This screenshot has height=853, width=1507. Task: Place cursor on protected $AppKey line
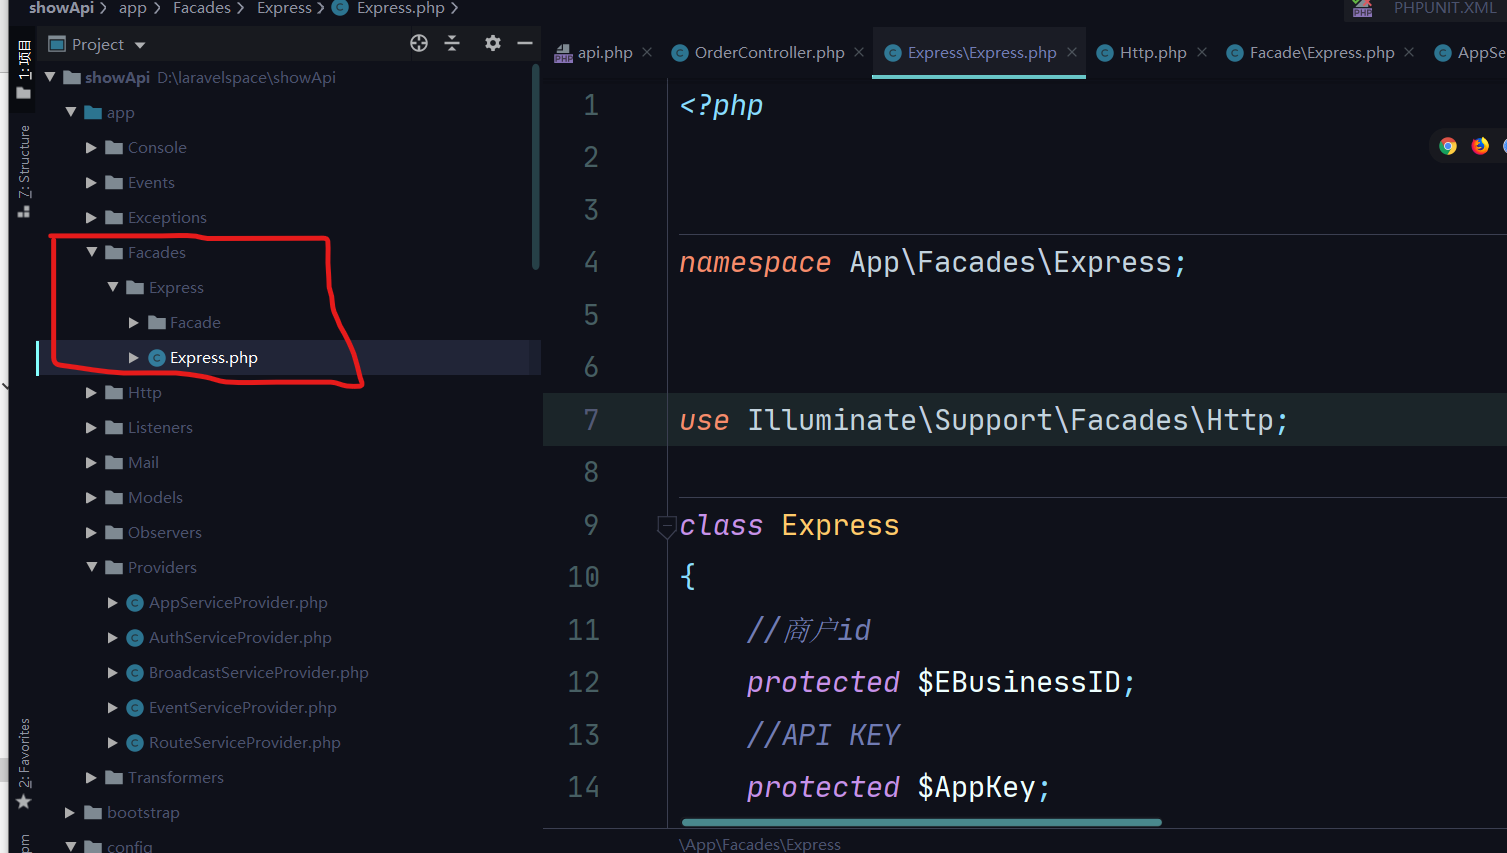tap(898, 787)
